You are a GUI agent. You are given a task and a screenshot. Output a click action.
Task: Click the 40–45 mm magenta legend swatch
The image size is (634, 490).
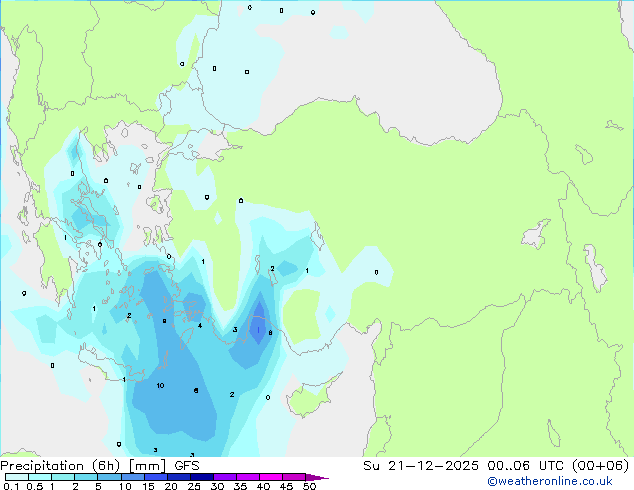click(x=271, y=477)
